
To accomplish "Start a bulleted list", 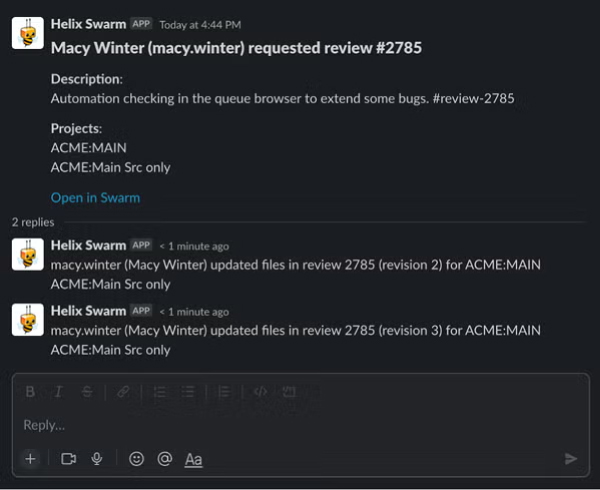I will (x=188, y=392).
